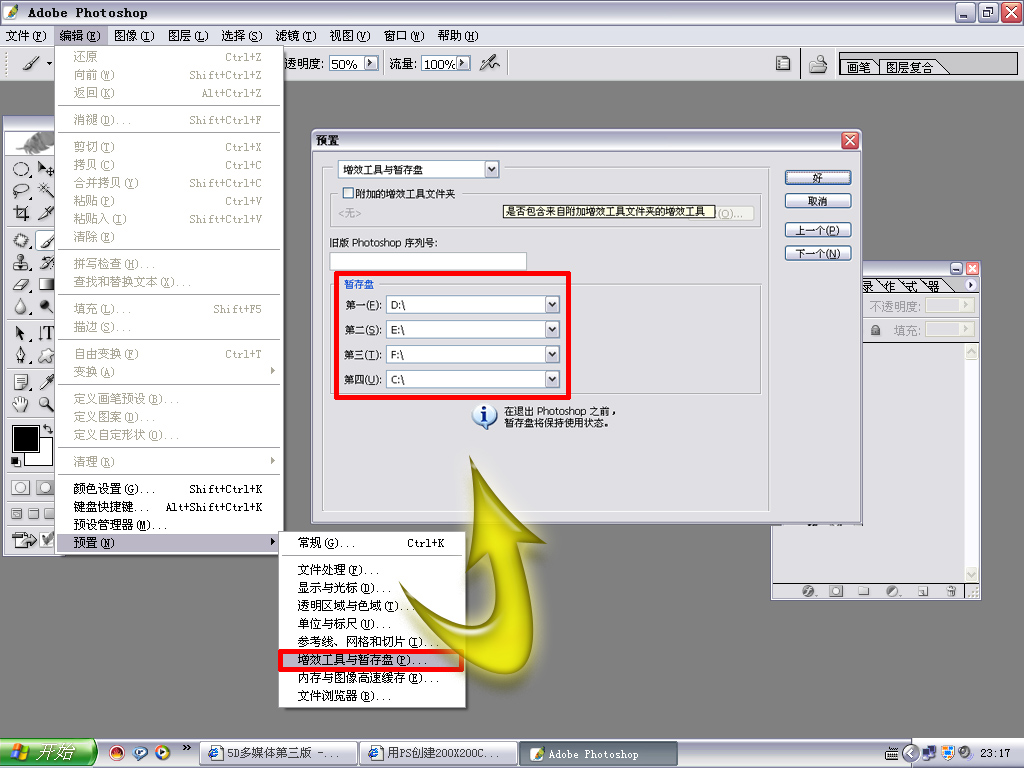Viewport: 1024px width, 768px height.
Task: Click the swap foreground/background colors arrow
Action: 48,429
